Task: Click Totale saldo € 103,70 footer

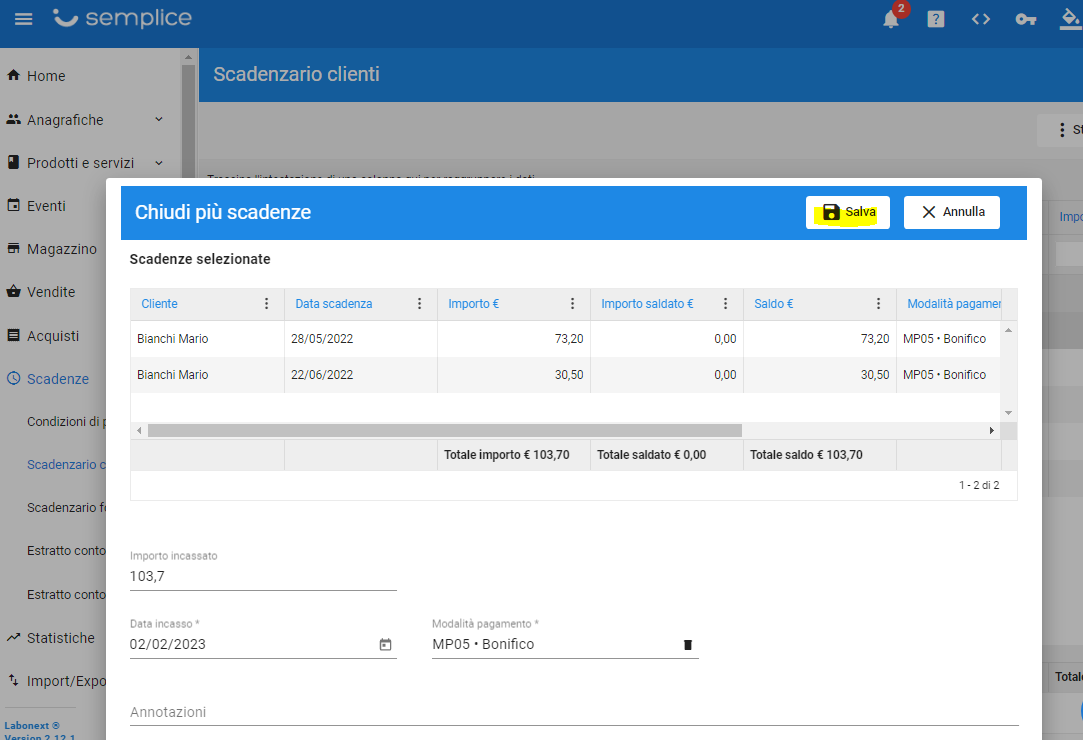Action: 806,455
